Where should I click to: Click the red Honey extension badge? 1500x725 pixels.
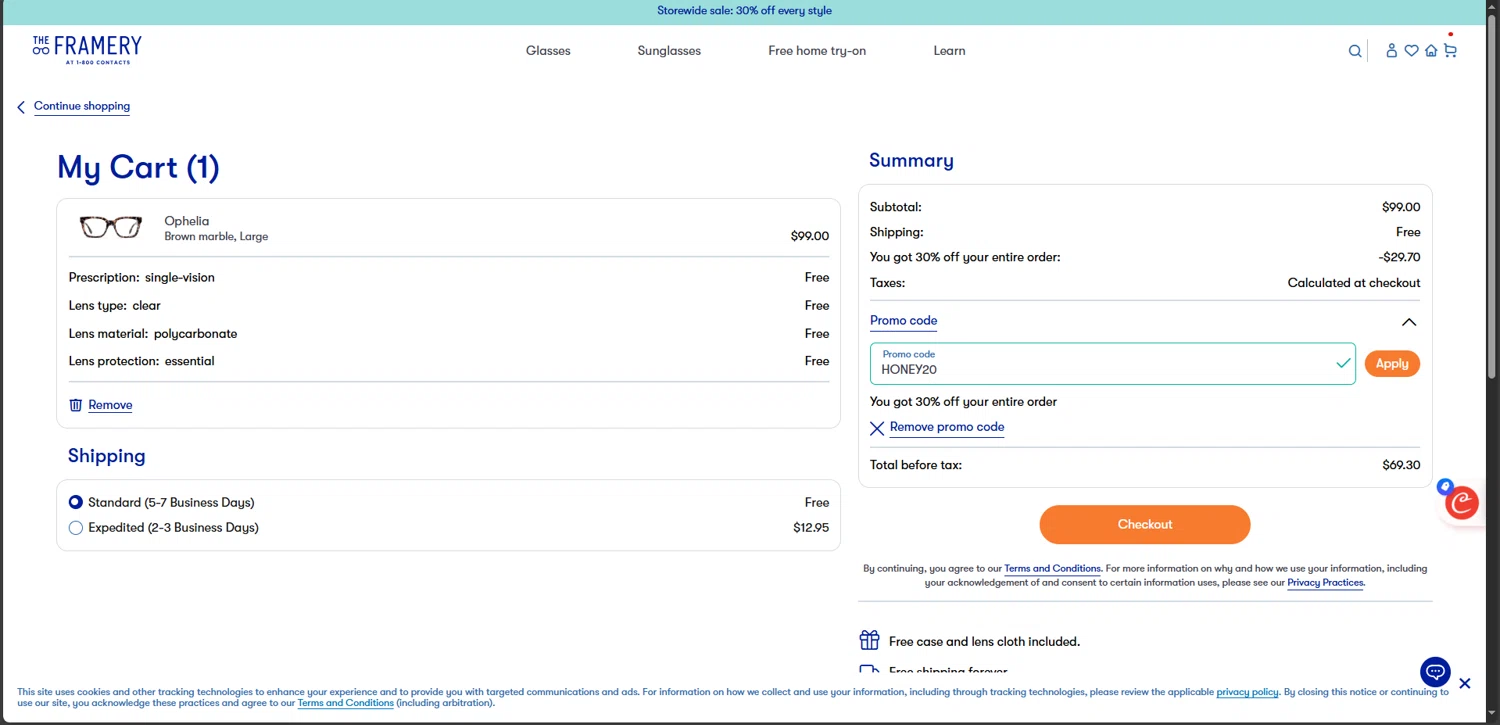coord(1462,502)
